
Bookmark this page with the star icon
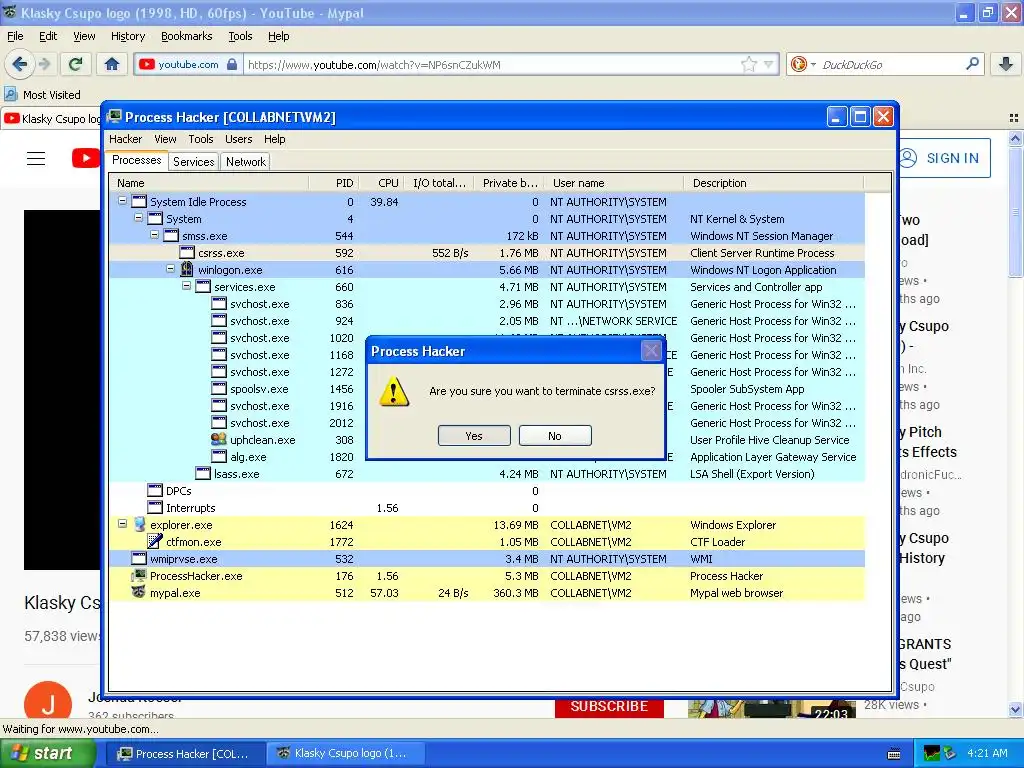pos(748,64)
